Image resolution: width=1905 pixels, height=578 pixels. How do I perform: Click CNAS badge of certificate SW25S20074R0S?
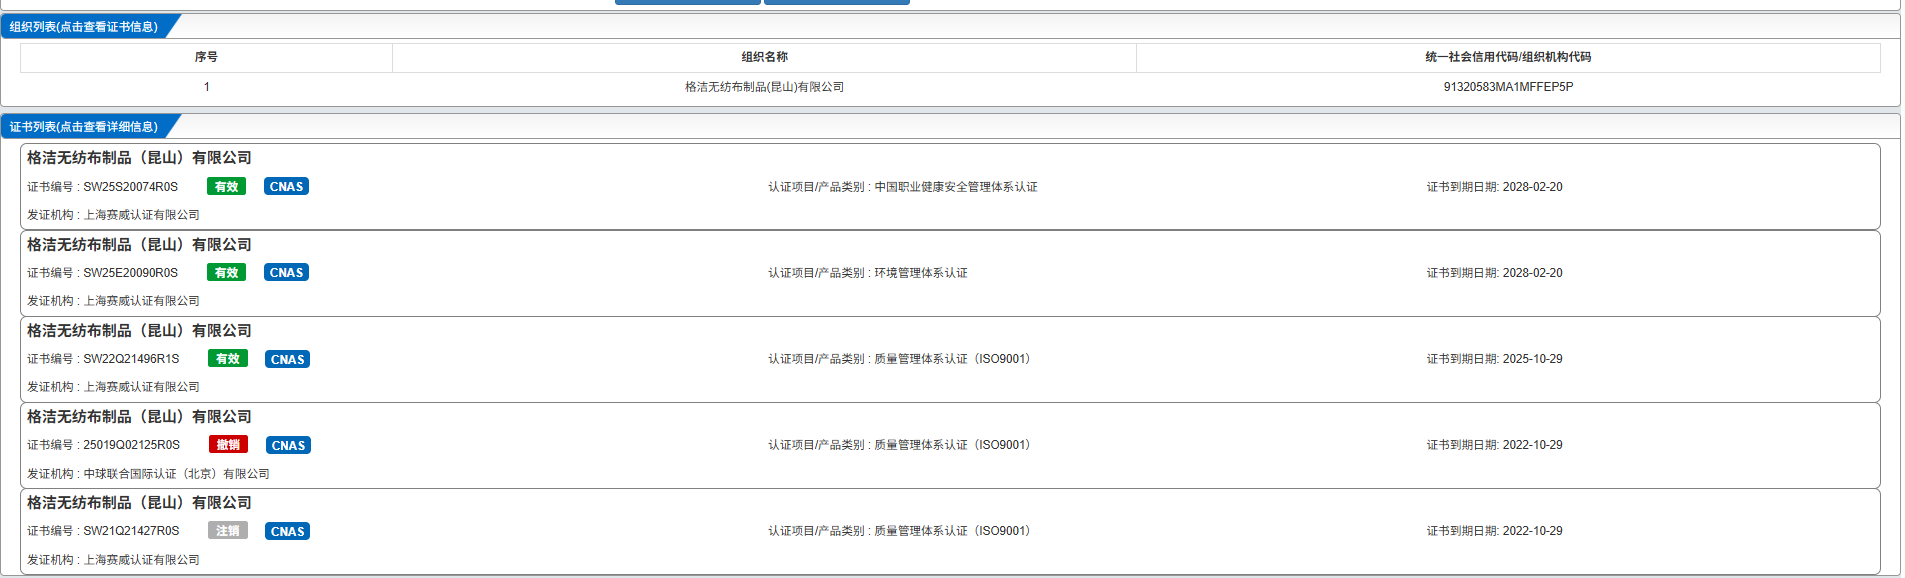(x=286, y=186)
